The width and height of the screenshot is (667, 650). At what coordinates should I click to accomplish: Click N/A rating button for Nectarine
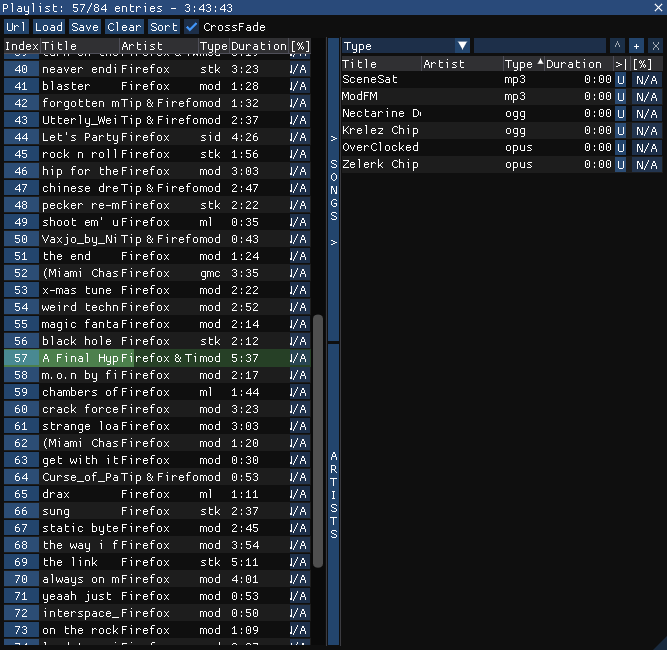click(x=647, y=114)
